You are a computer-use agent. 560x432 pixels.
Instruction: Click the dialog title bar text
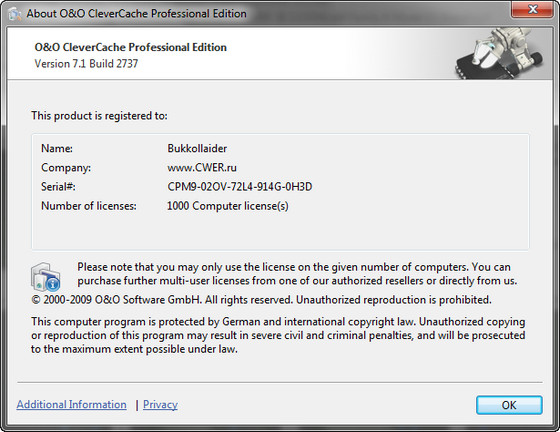(x=136, y=14)
